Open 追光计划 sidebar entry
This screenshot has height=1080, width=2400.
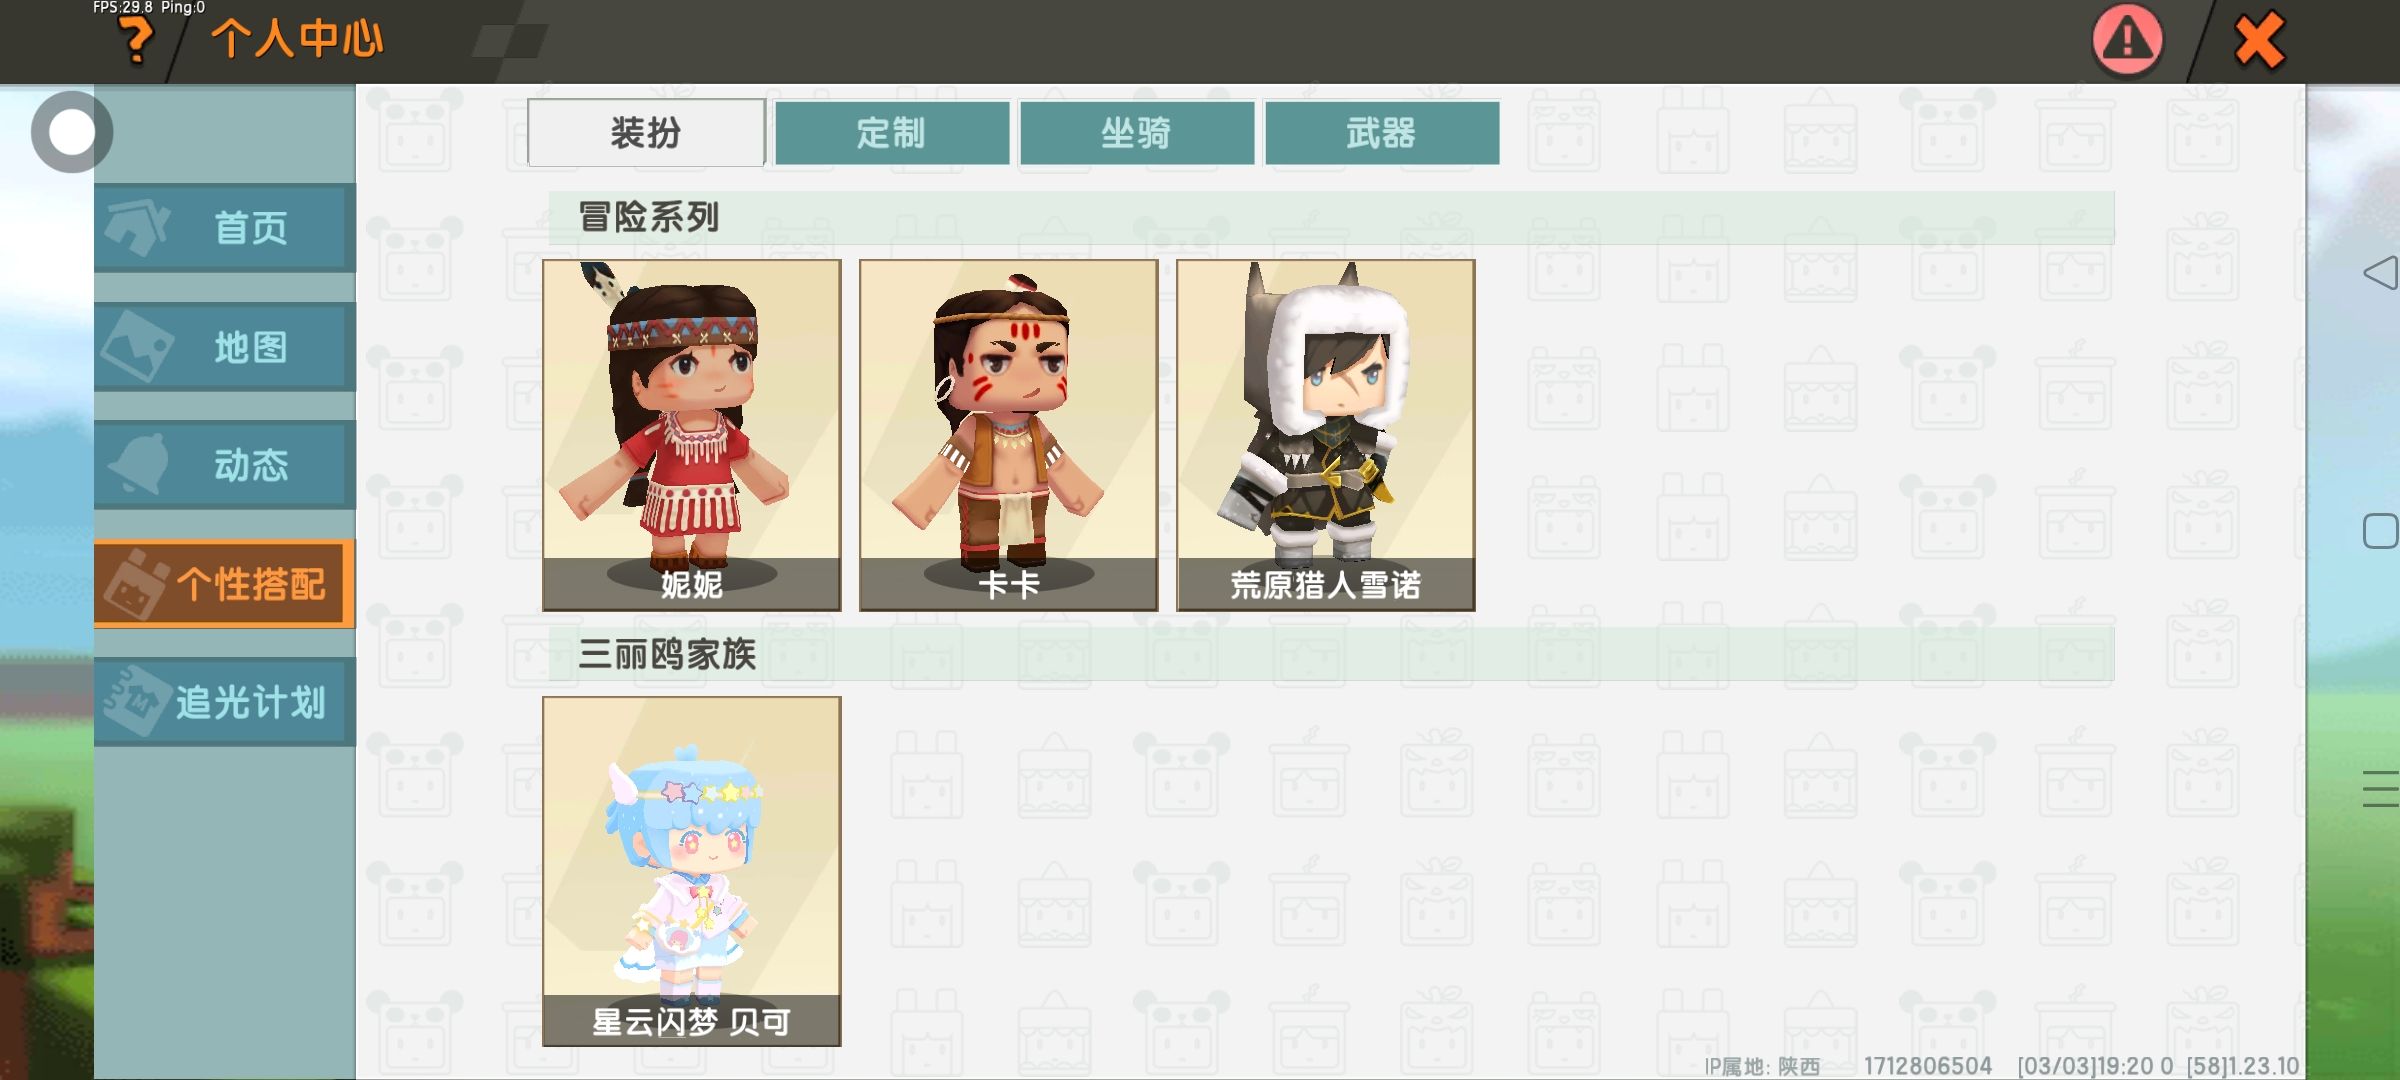click(225, 702)
